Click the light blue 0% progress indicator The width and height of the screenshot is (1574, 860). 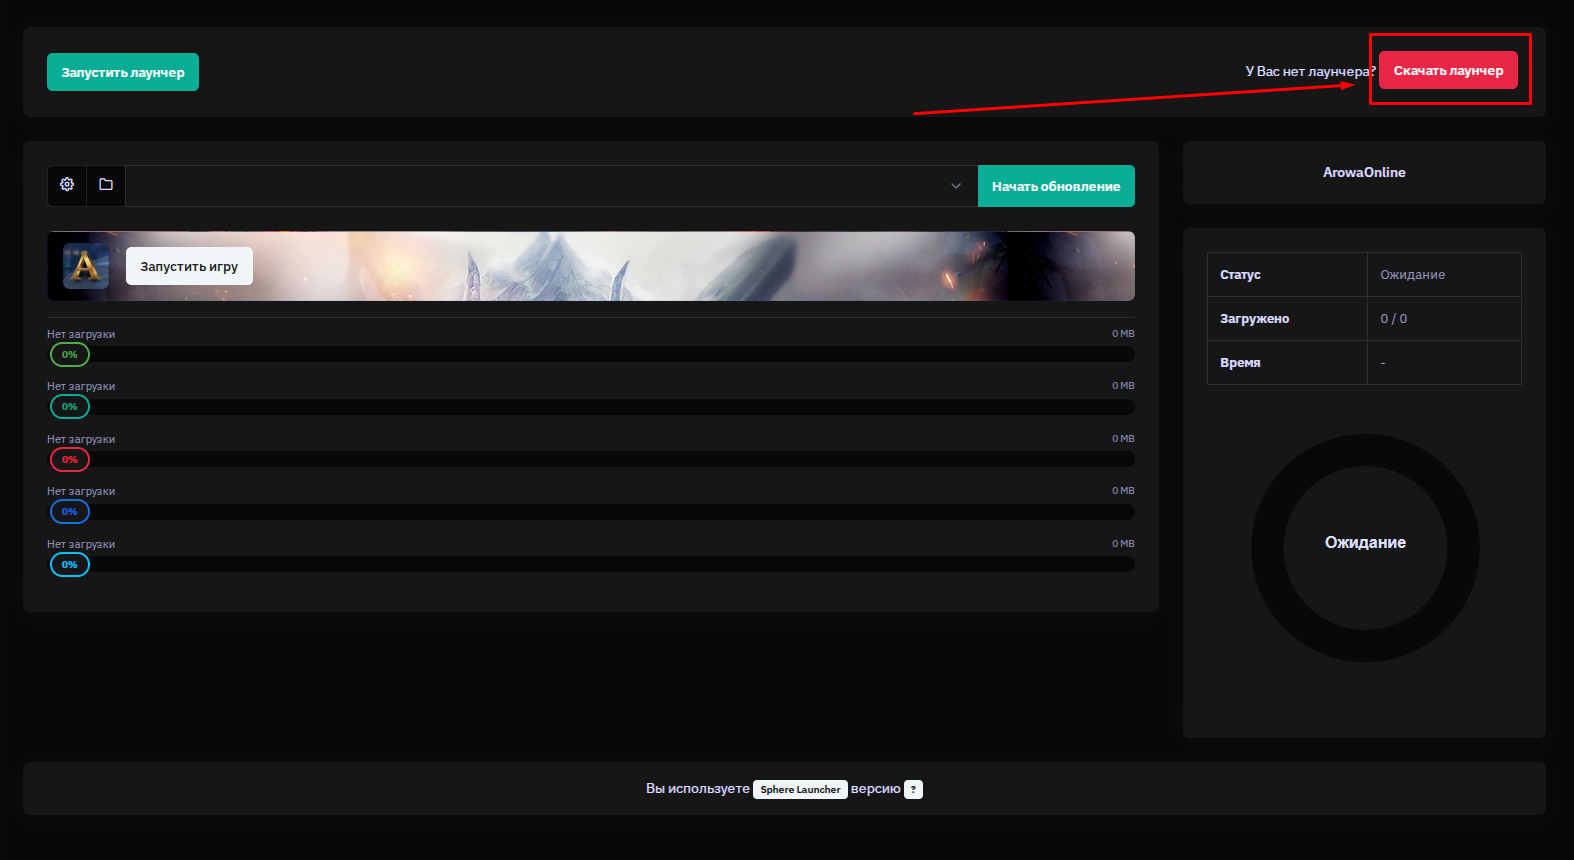point(70,565)
